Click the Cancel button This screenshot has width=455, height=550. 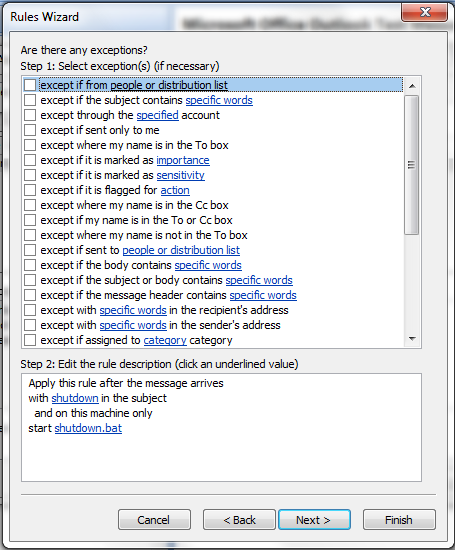pos(154,519)
